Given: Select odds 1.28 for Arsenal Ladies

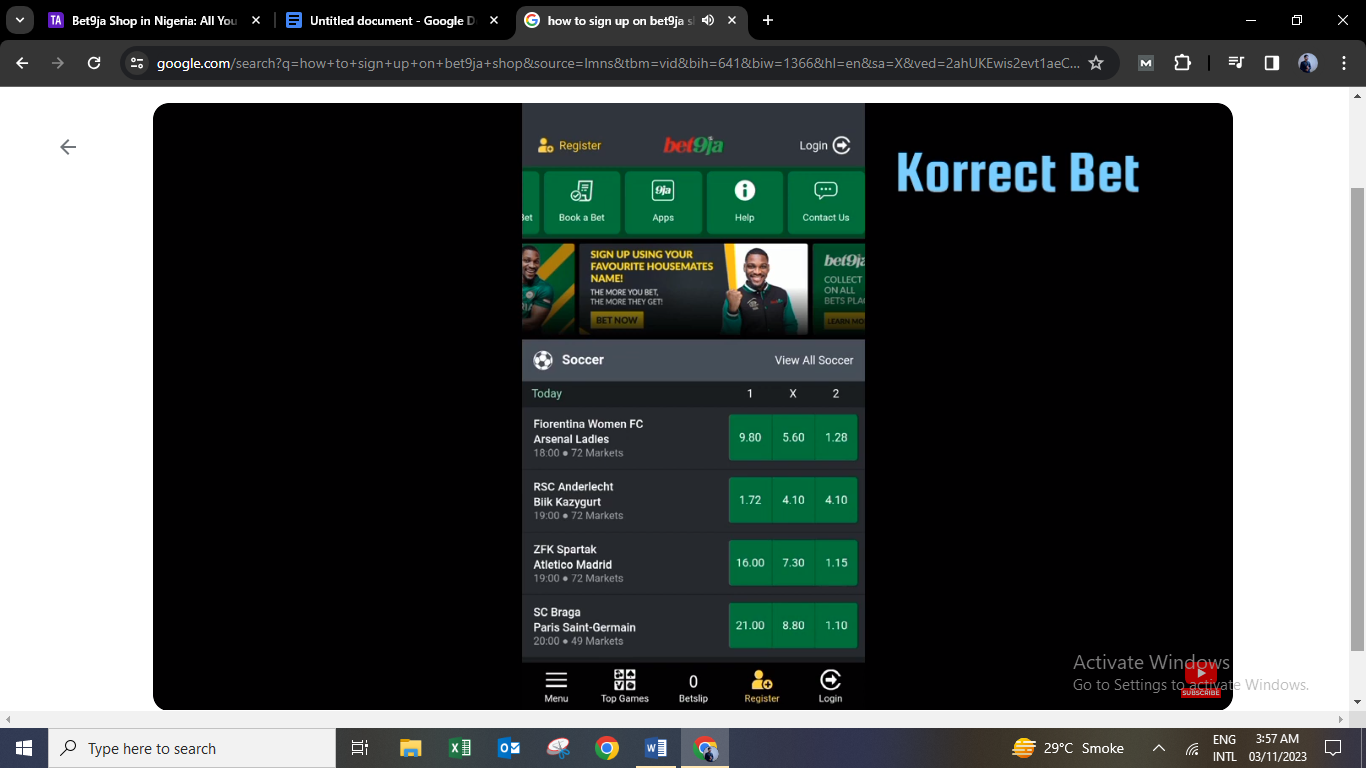Looking at the screenshot, I should tap(836, 437).
